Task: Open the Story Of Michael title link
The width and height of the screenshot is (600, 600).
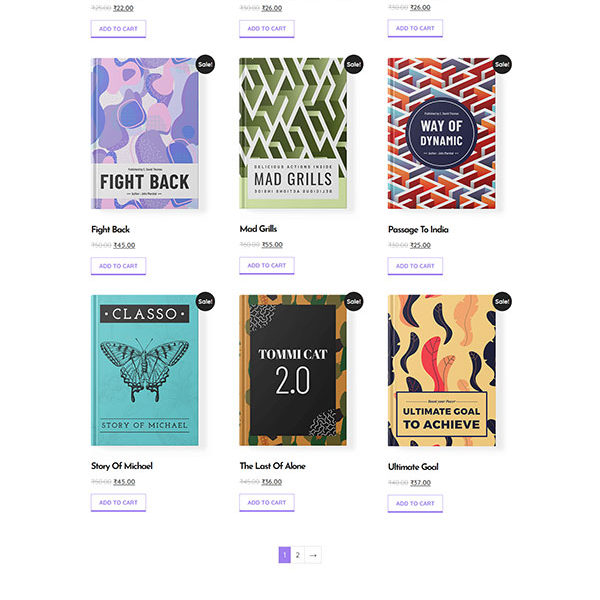Action: tap(122, 466)
